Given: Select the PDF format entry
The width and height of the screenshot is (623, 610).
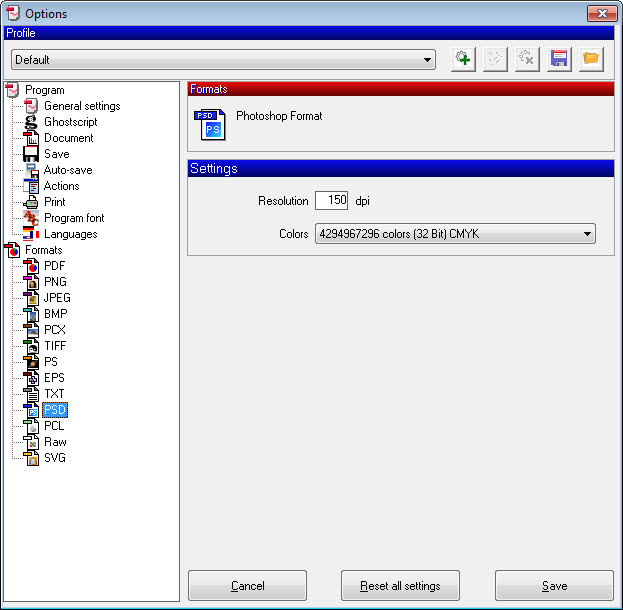Looking at the screenshot, I should click(54, 266).
